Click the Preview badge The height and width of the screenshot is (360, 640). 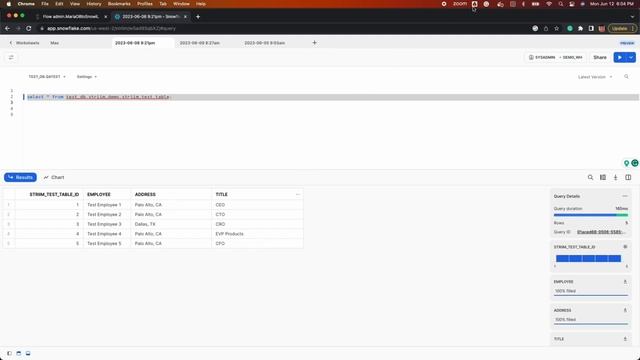tap(627, 43)
